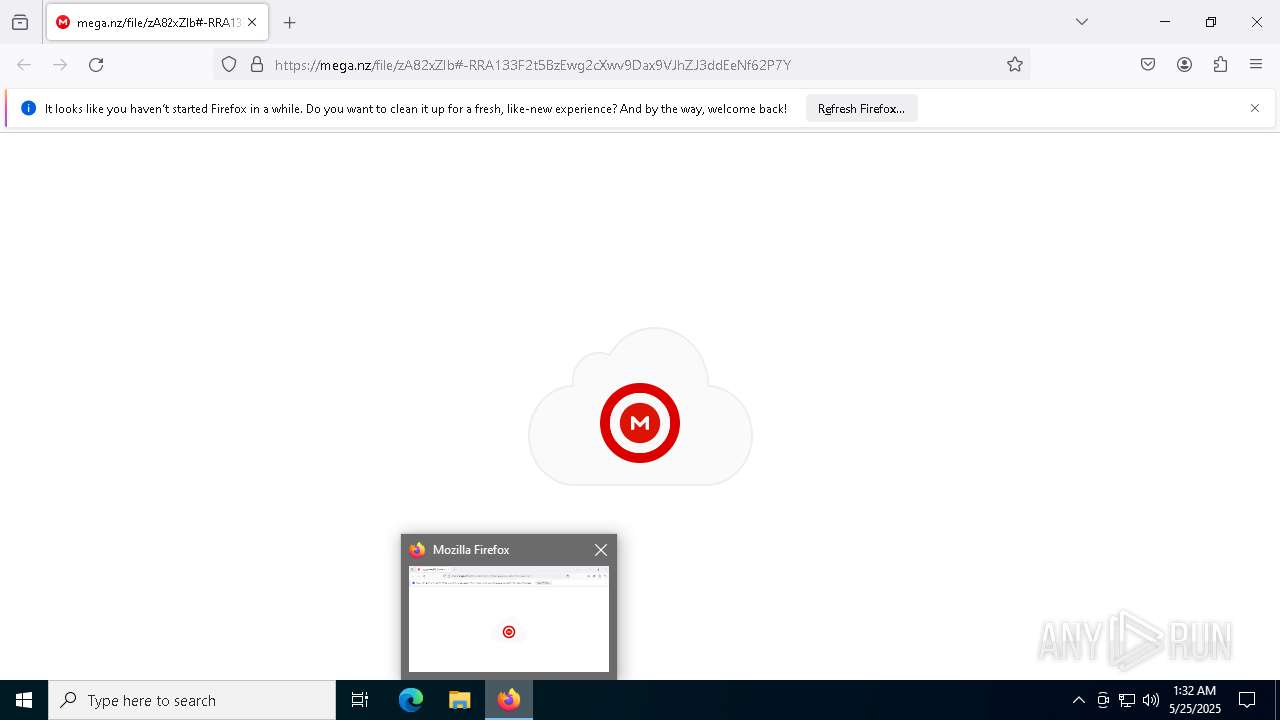Open Save to Pocket button

click(x=1148, y=65)
